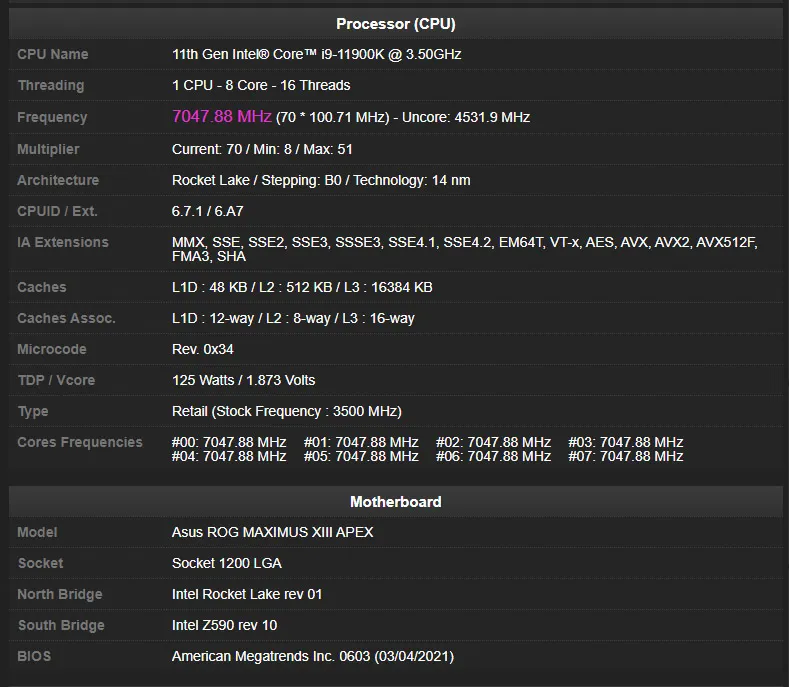Click 'Asus ROG MAXIMUS XIII APEX'
789x687 pixels.
[x=273, y=532]
